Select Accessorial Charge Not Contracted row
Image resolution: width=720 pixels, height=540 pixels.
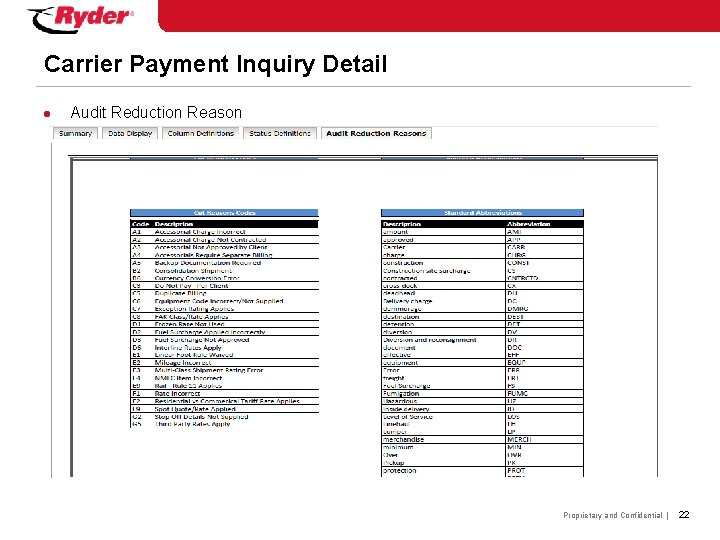(x=224, y=240)
